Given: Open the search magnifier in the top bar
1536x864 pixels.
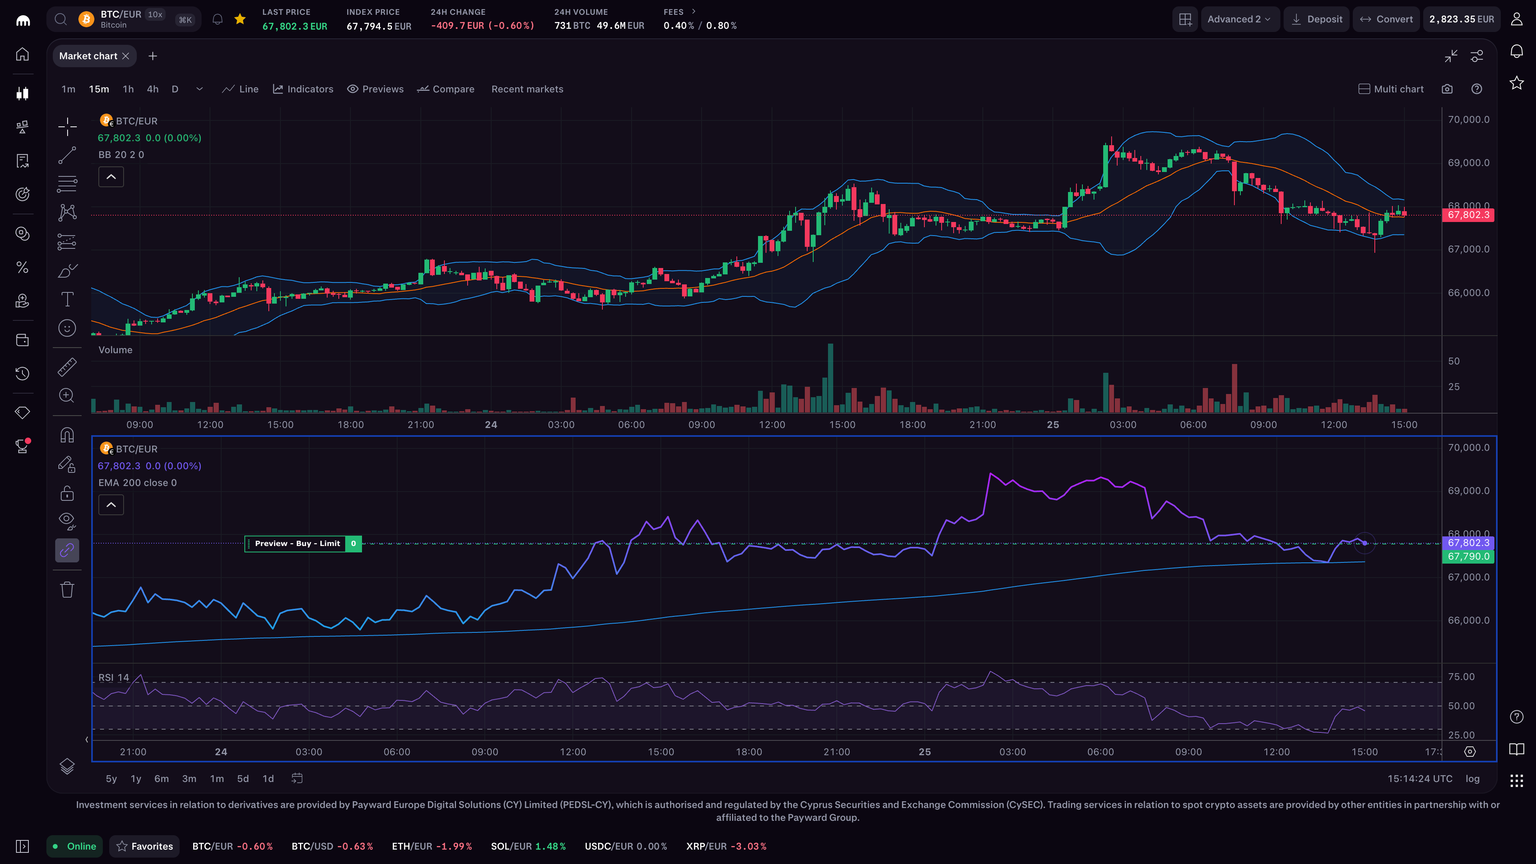Looking at the screenshot, I should click(x=61, y=19).
